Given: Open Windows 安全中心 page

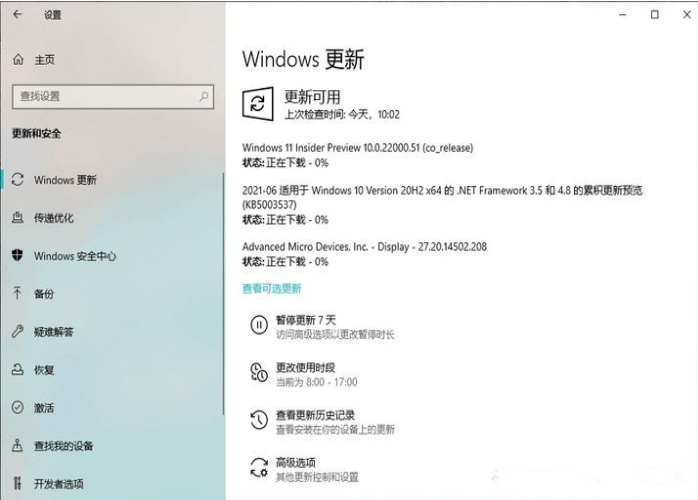Looking at the screenshot, I should (x=75, y=256).
